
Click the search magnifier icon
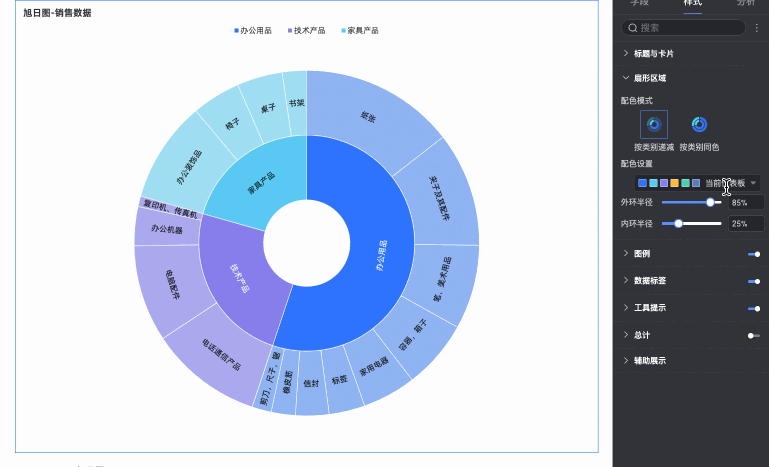coord(632,28)
